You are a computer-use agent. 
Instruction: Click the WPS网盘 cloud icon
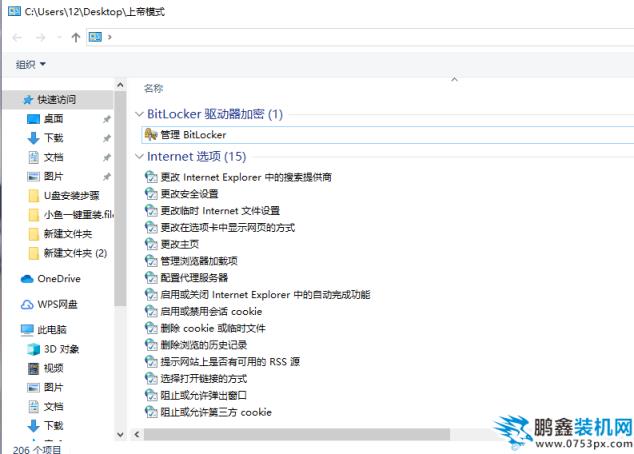click(27, 304)
